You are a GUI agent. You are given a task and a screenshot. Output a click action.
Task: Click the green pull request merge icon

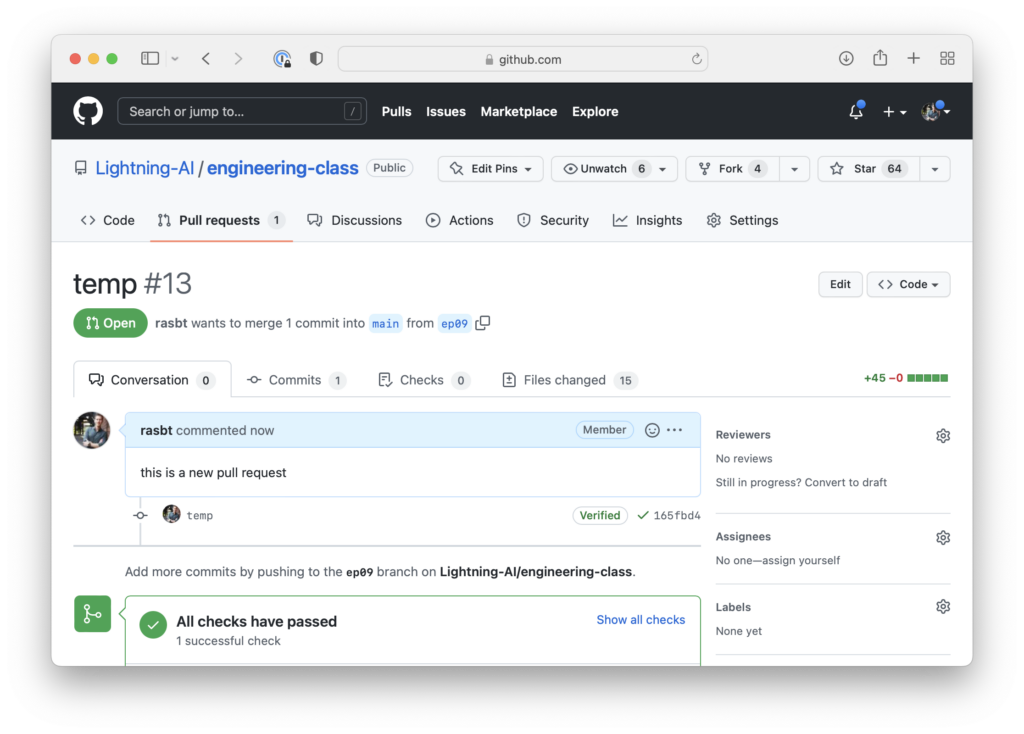click(92, 614)
